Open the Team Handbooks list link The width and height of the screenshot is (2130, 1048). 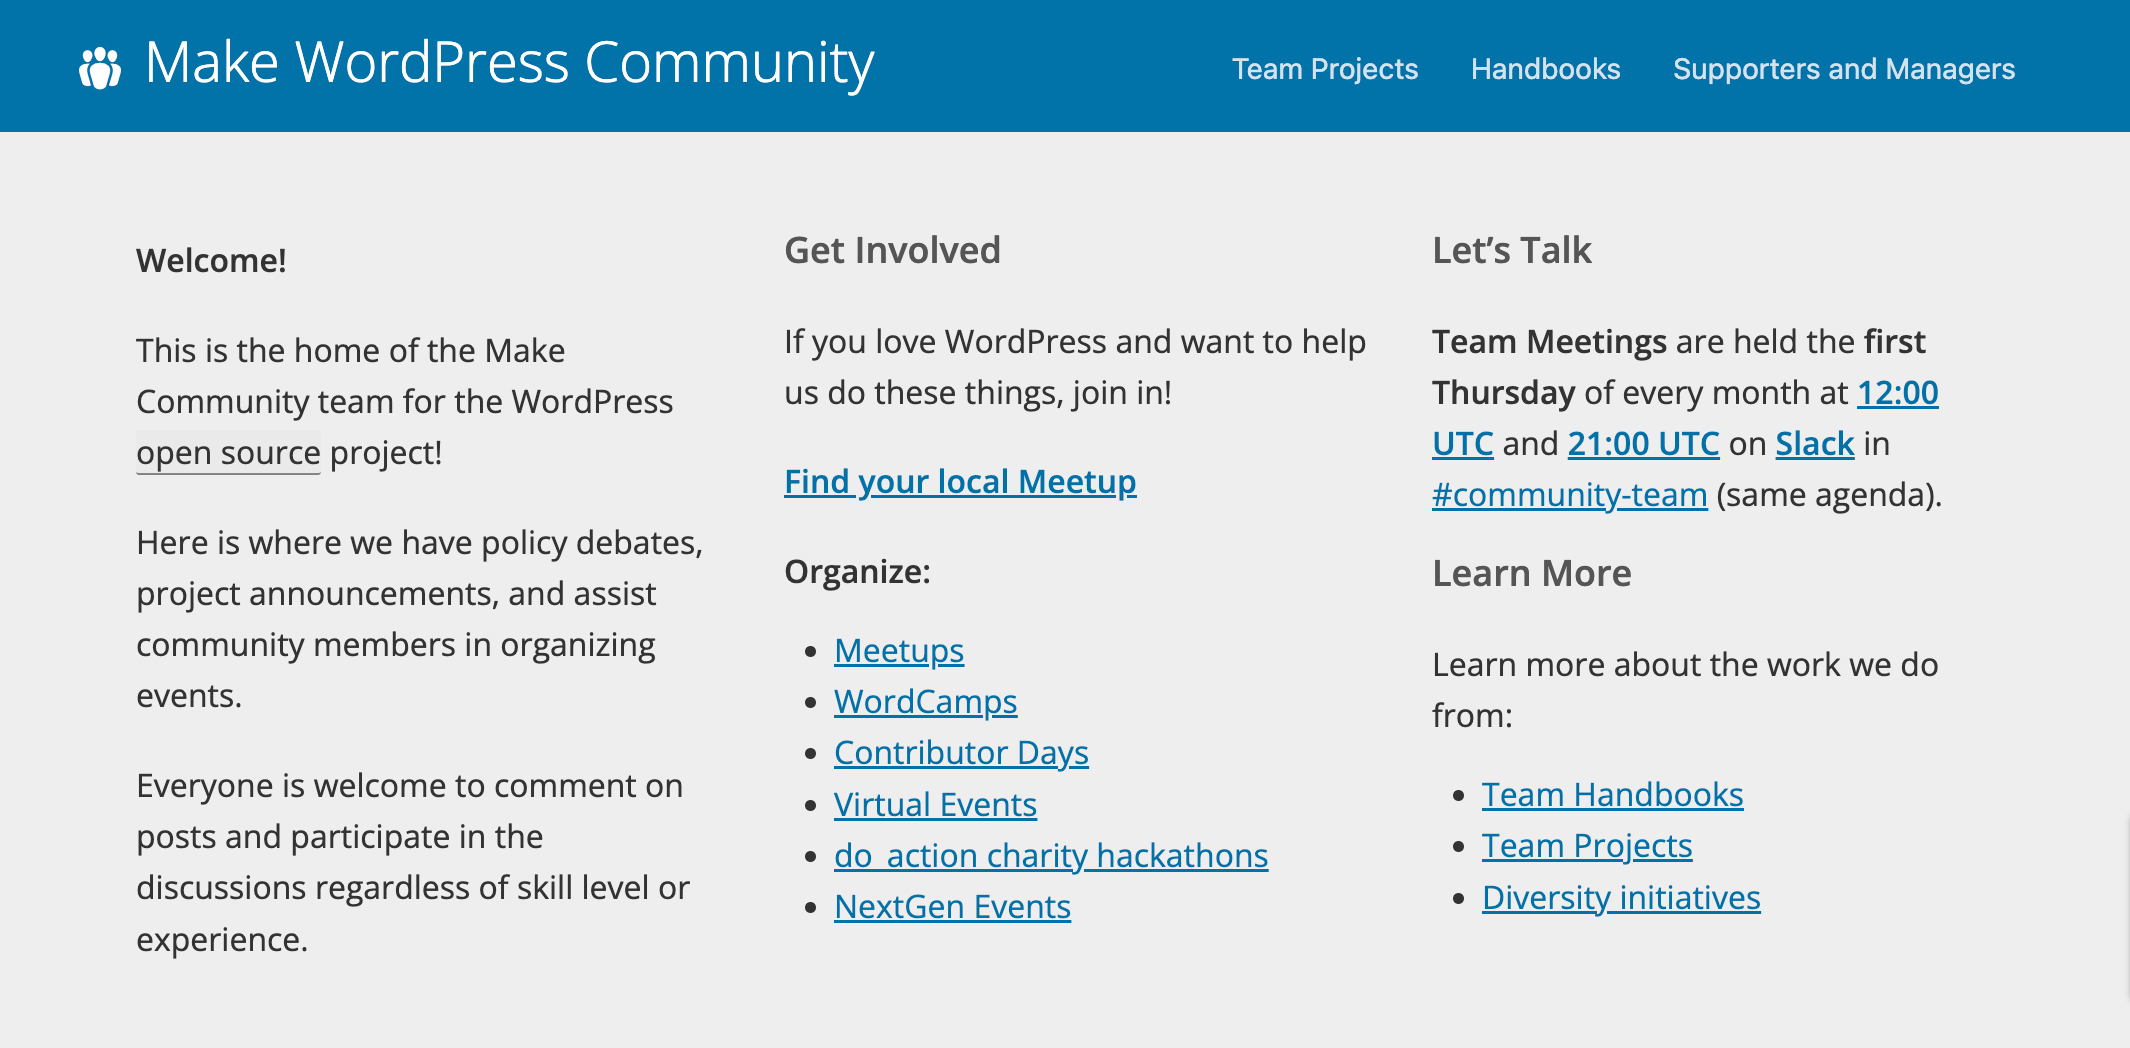[x=1612, y=795]
